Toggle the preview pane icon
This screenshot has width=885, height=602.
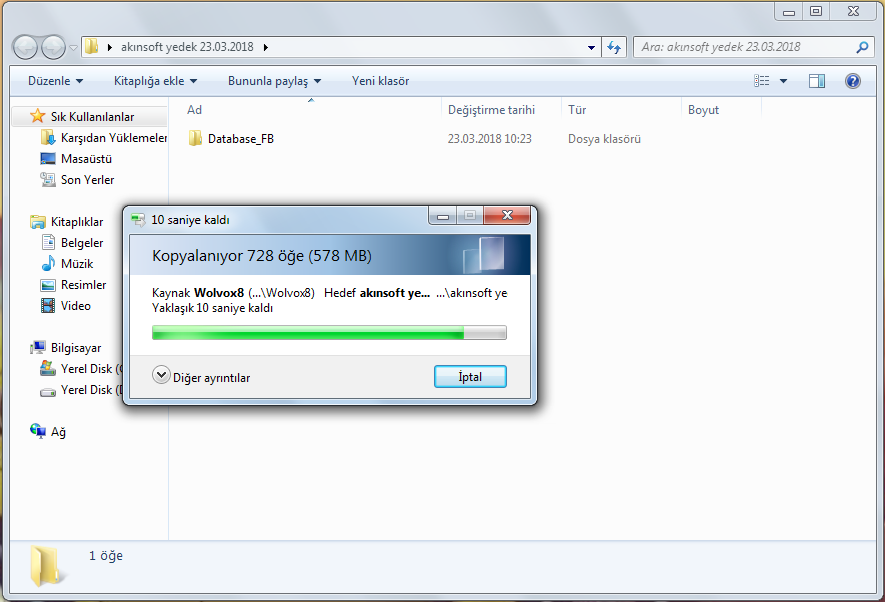point(816,81)
